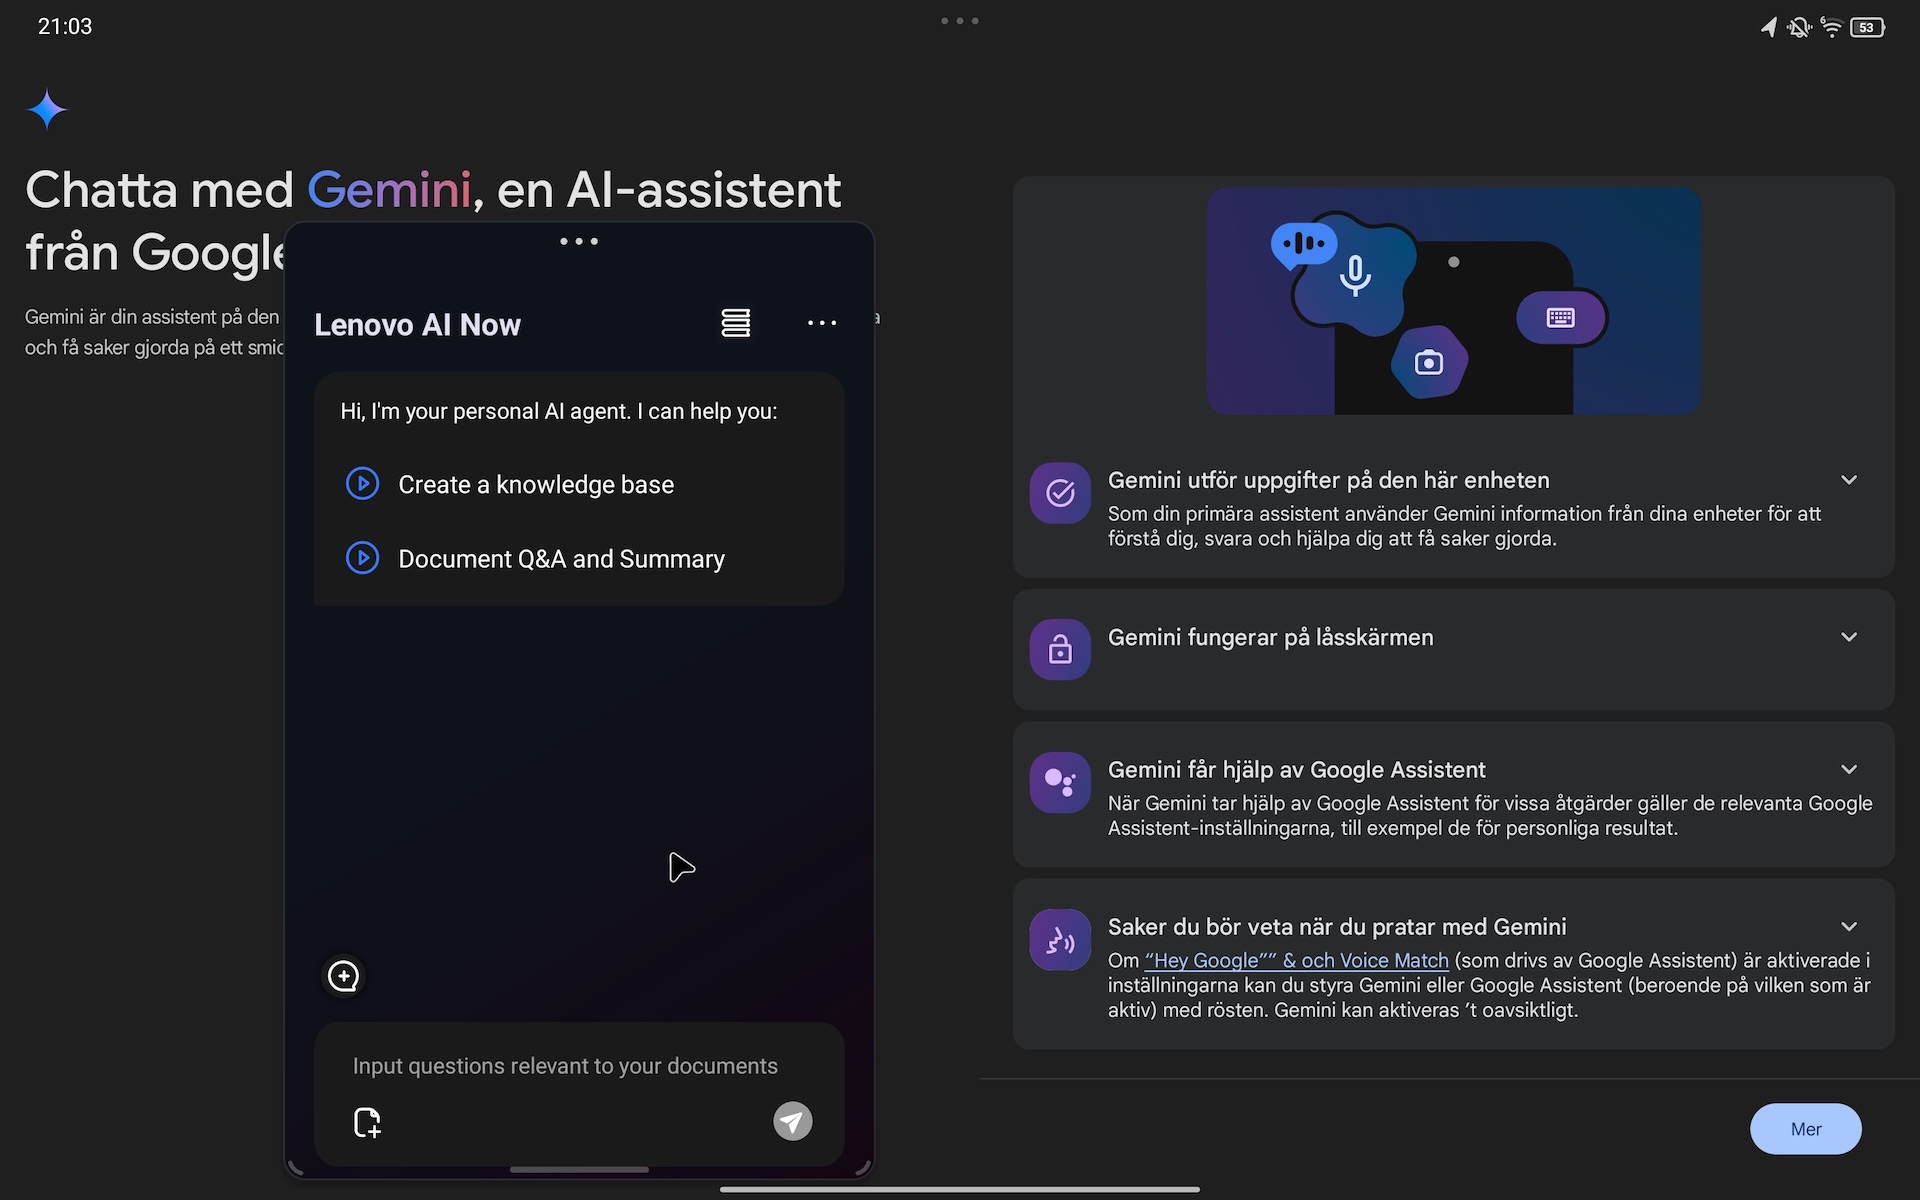Click the clock showing 21:03
The image size is (1920, 1200).
point(65,27)
